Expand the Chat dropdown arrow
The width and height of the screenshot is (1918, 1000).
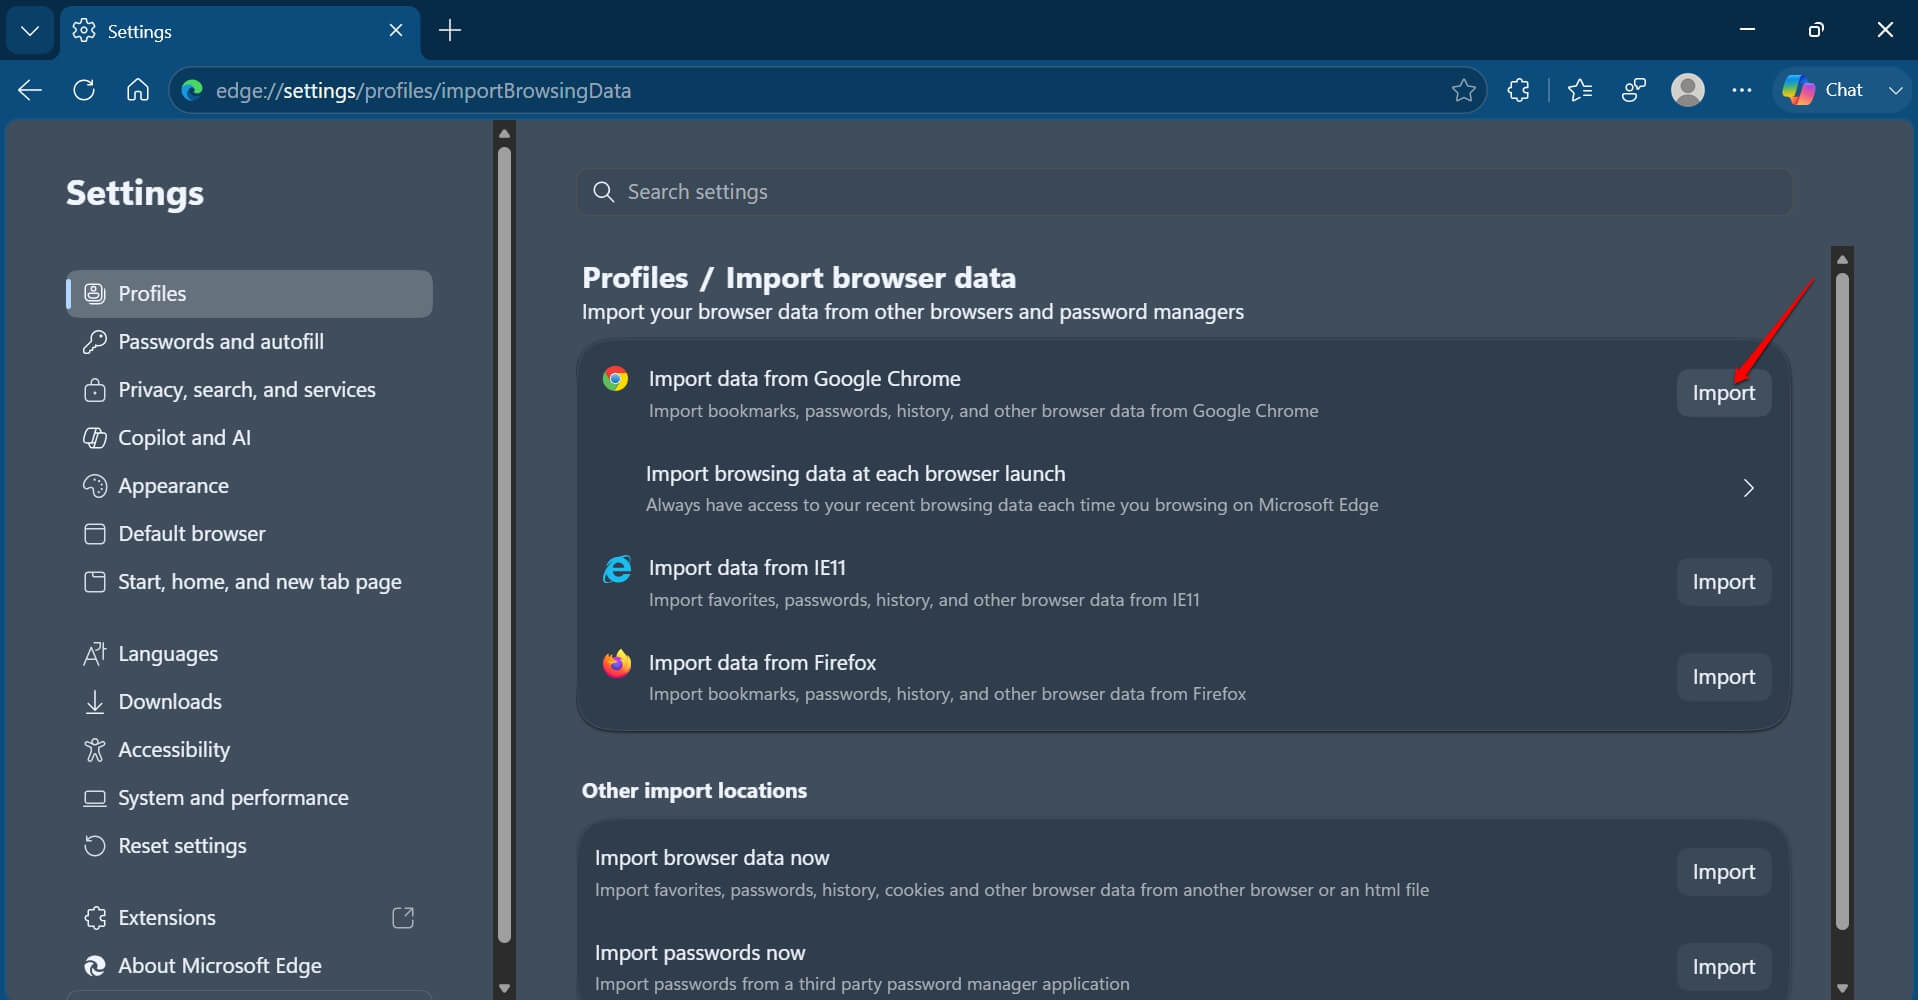pyautogui.click(x=1895, y=91)
